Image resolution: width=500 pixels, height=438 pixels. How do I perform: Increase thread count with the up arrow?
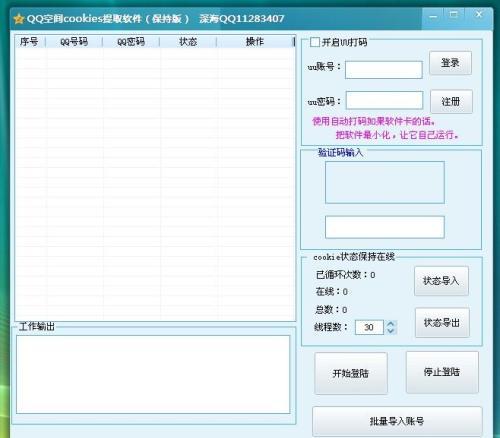(x=391, y=324)
